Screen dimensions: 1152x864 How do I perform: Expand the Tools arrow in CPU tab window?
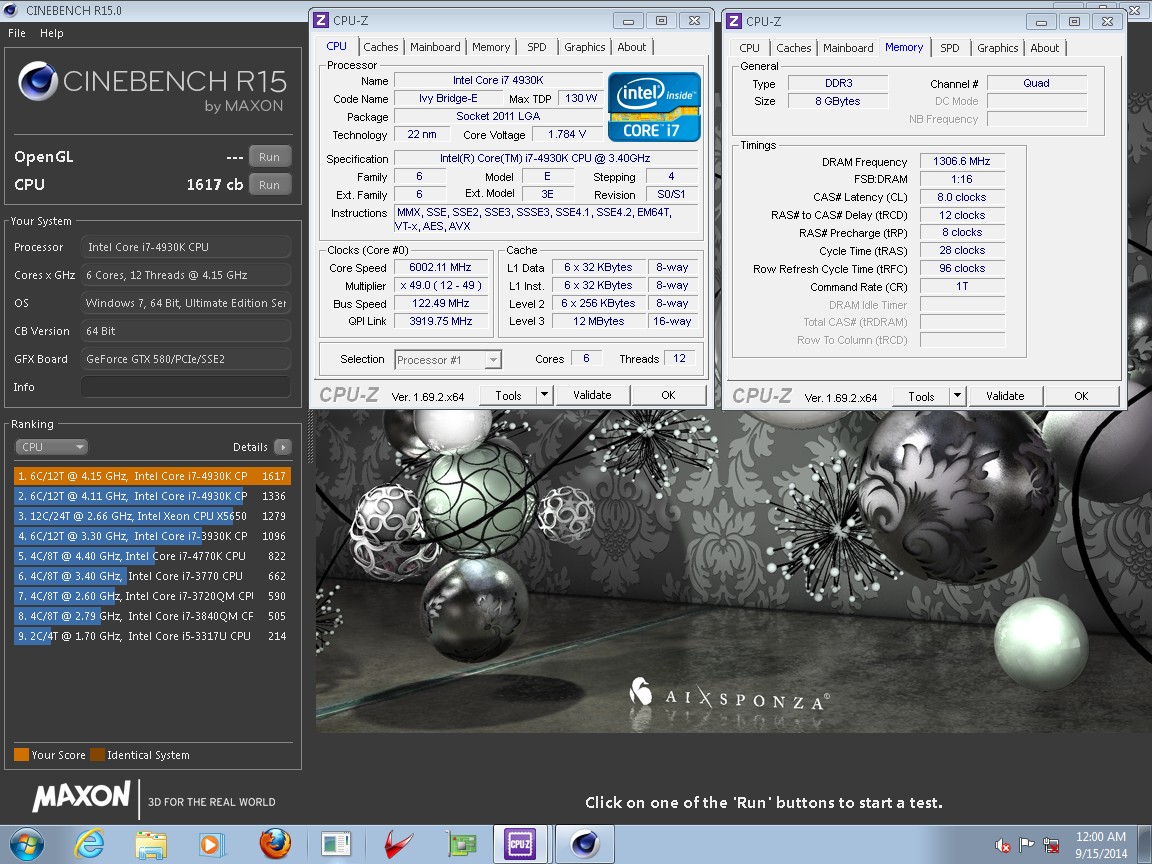[x=544, y=395]
